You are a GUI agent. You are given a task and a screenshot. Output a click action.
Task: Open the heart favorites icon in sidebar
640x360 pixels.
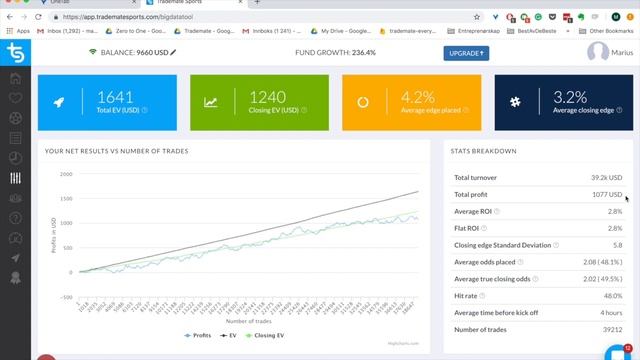(x=16, y=98)
